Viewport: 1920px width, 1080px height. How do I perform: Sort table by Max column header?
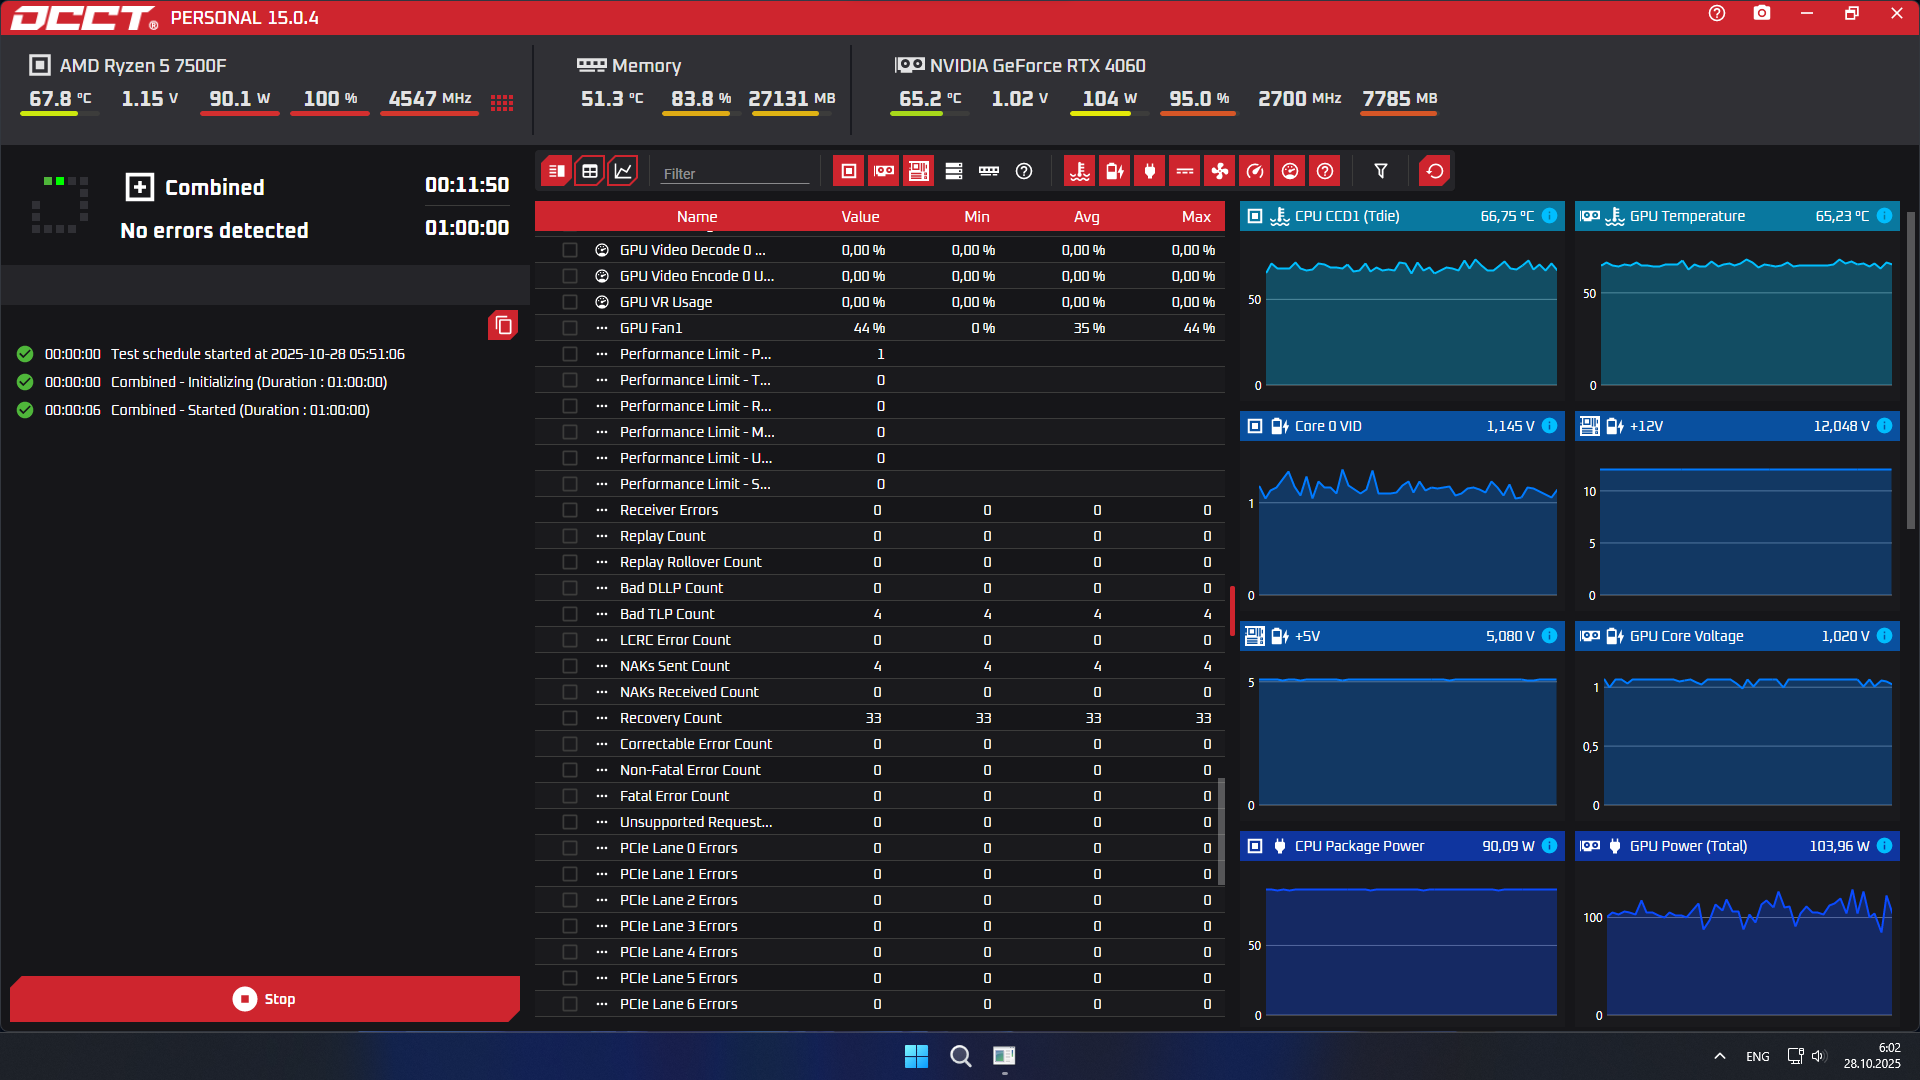[x=1196, y=217]
